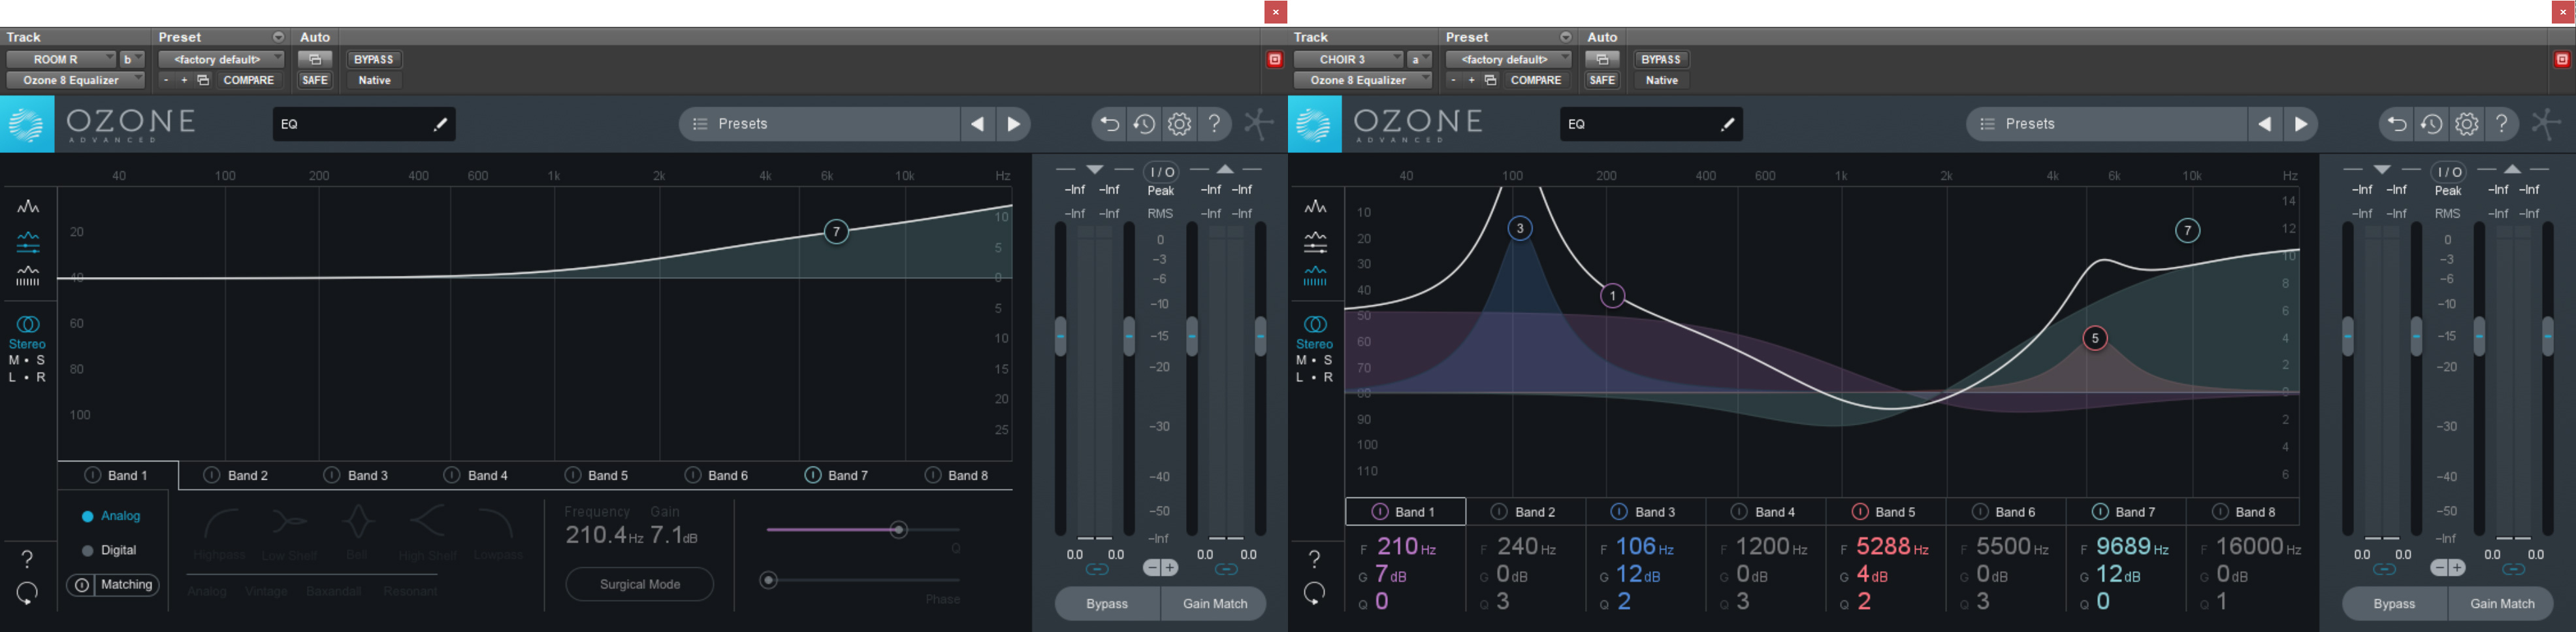This screenshot has height=632, width=2576.
Task: Click the Phase slider handle in ROOM R
Action: pyautogui.click(x=768, y=580)
